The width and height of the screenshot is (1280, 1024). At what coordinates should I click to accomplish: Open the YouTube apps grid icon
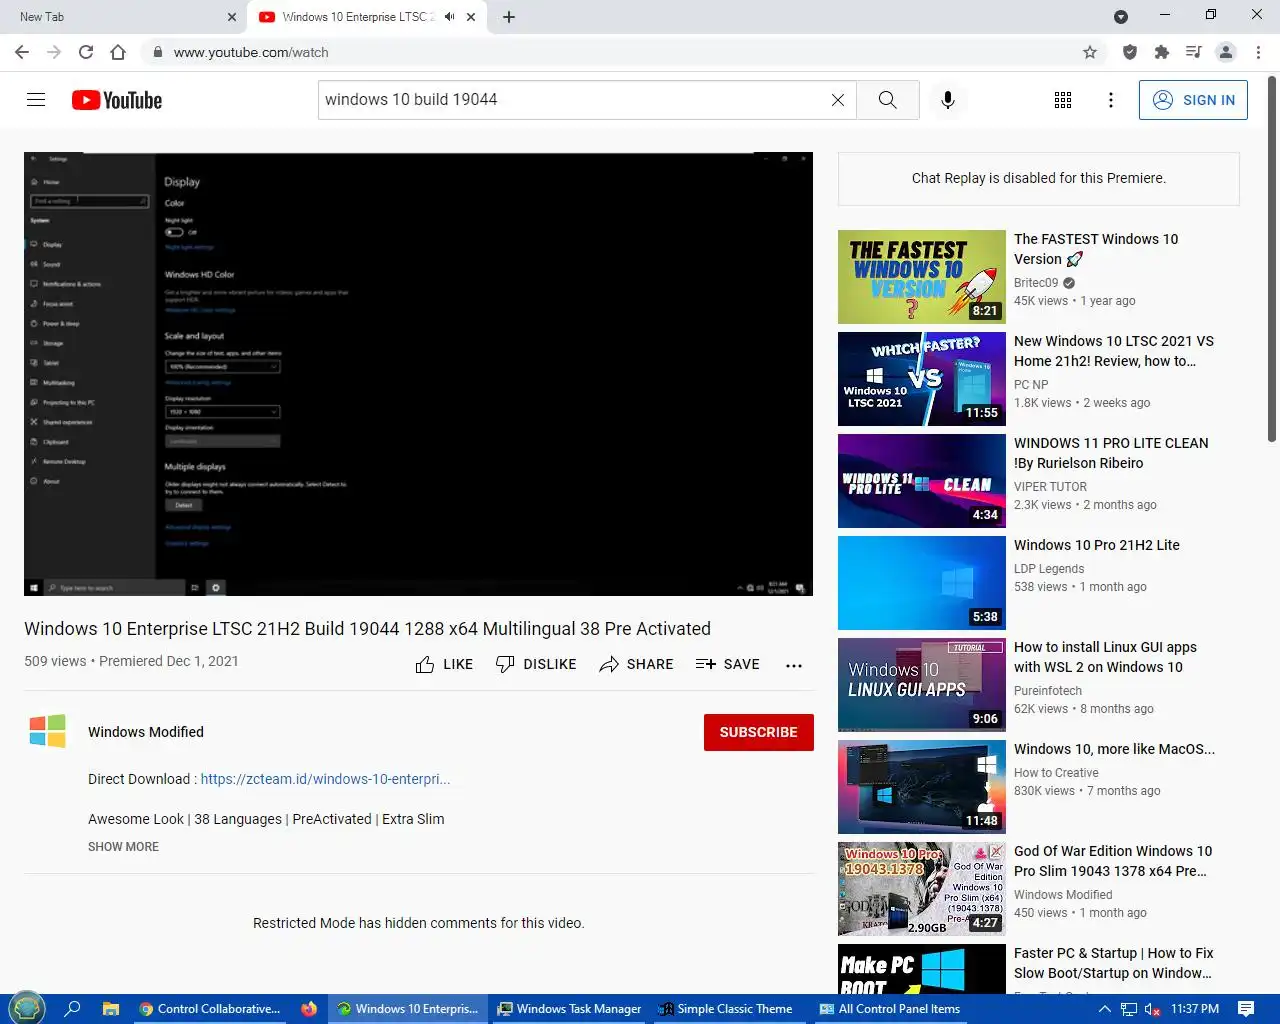[x=1063, y=100]
